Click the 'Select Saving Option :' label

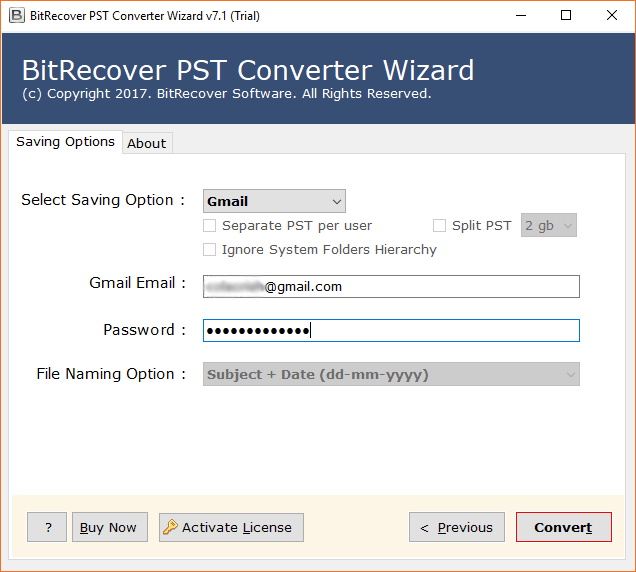point(103,200)
